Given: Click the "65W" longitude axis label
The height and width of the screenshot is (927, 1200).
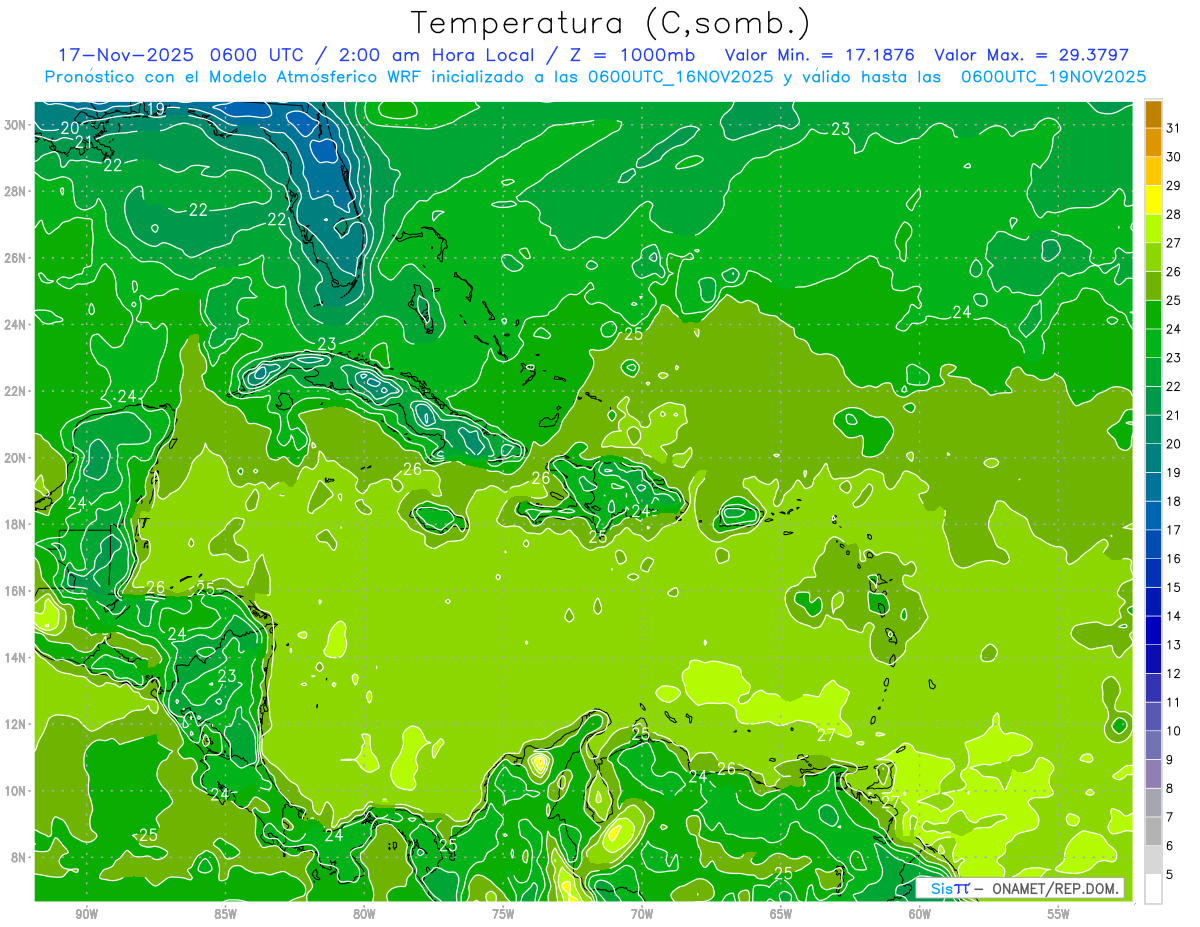Looking at the screenshot, I should (781, 914).
